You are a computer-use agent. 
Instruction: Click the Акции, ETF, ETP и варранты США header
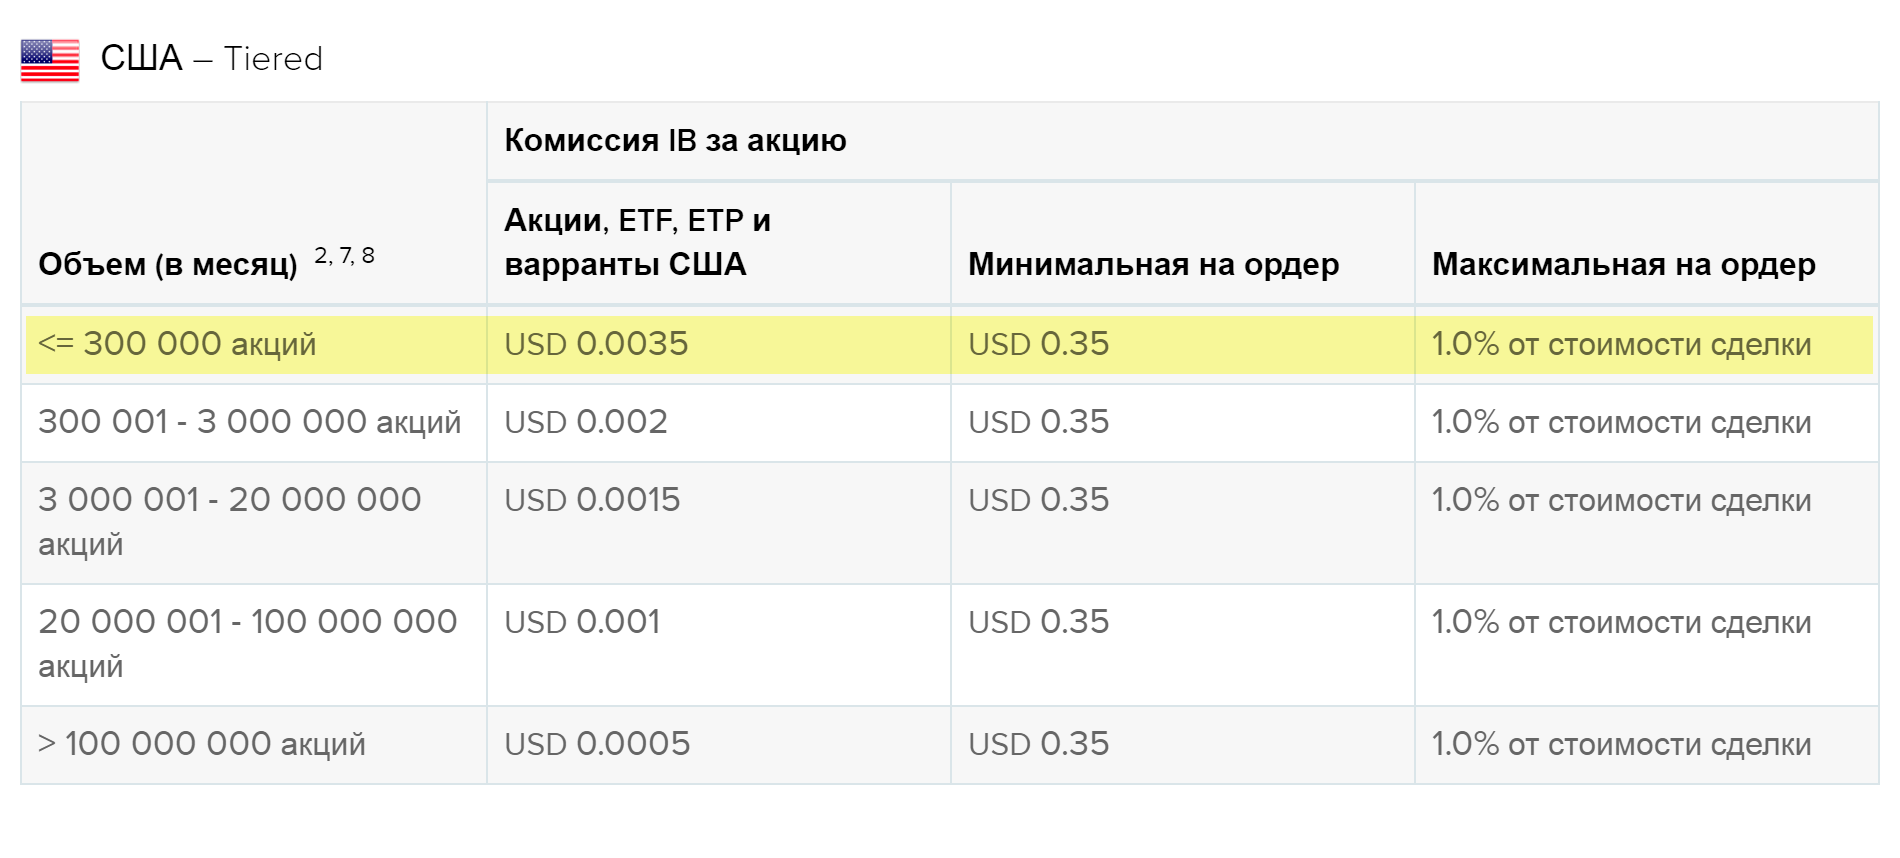point(637,241)
